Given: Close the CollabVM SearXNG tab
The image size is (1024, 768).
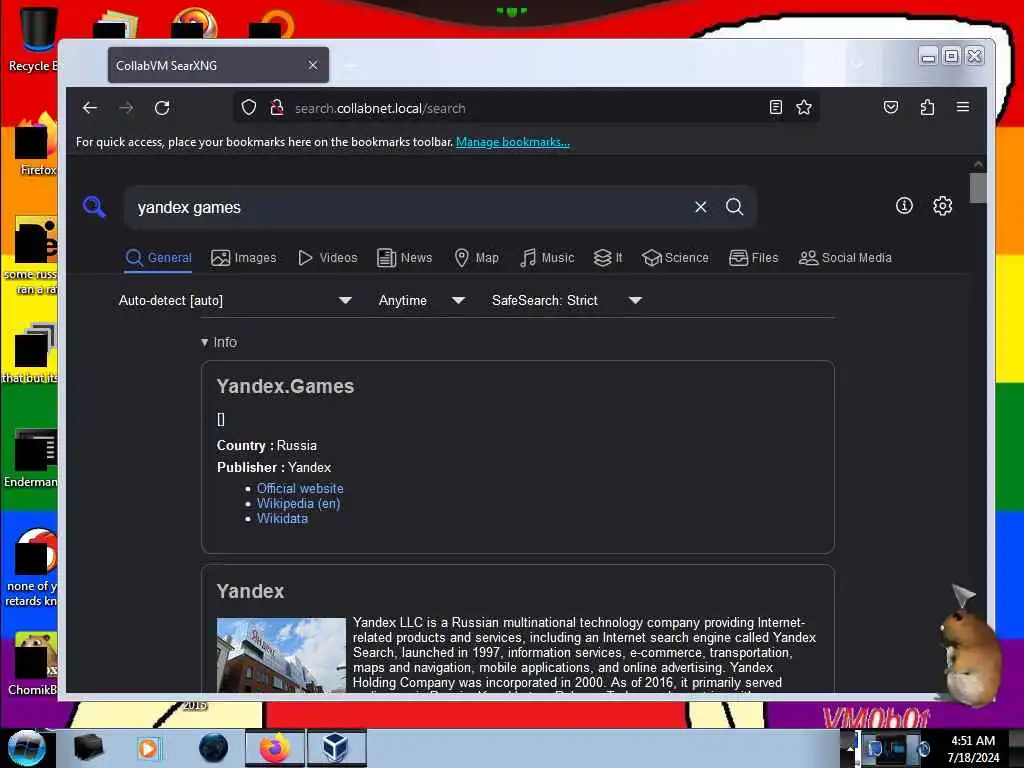Looking at the screenshot, I should coord(313,65).
